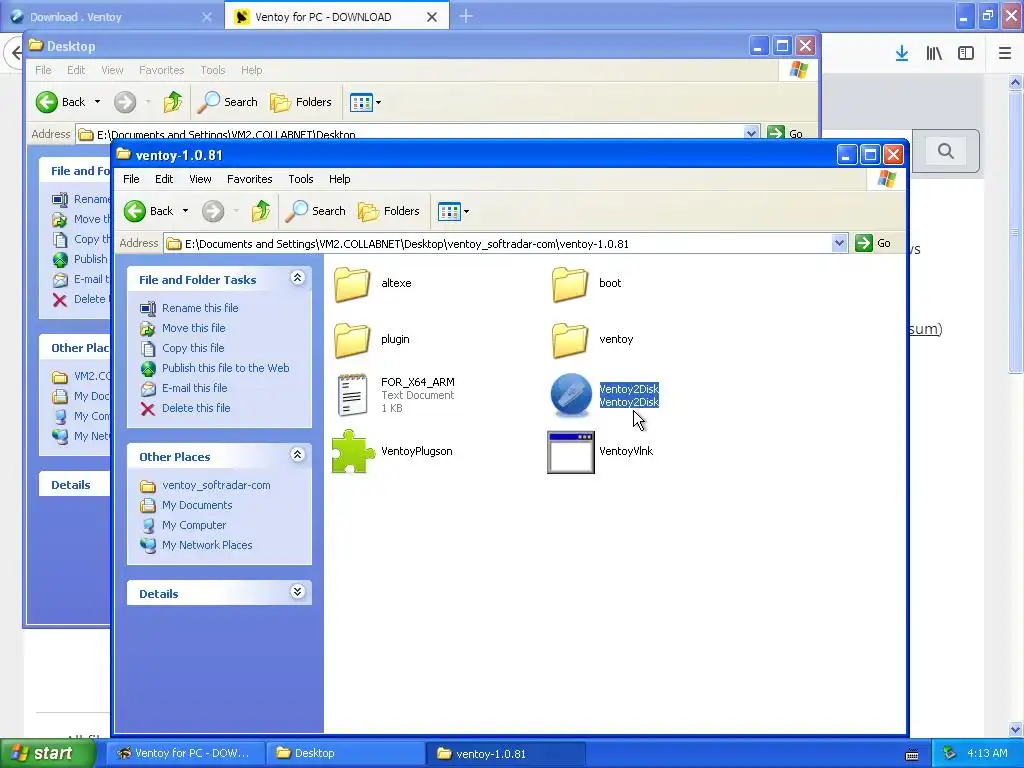Viewport: 1024px width, 768px height.
Task: Select the FOR_X64_ARM text document
Action: (353, 395)
